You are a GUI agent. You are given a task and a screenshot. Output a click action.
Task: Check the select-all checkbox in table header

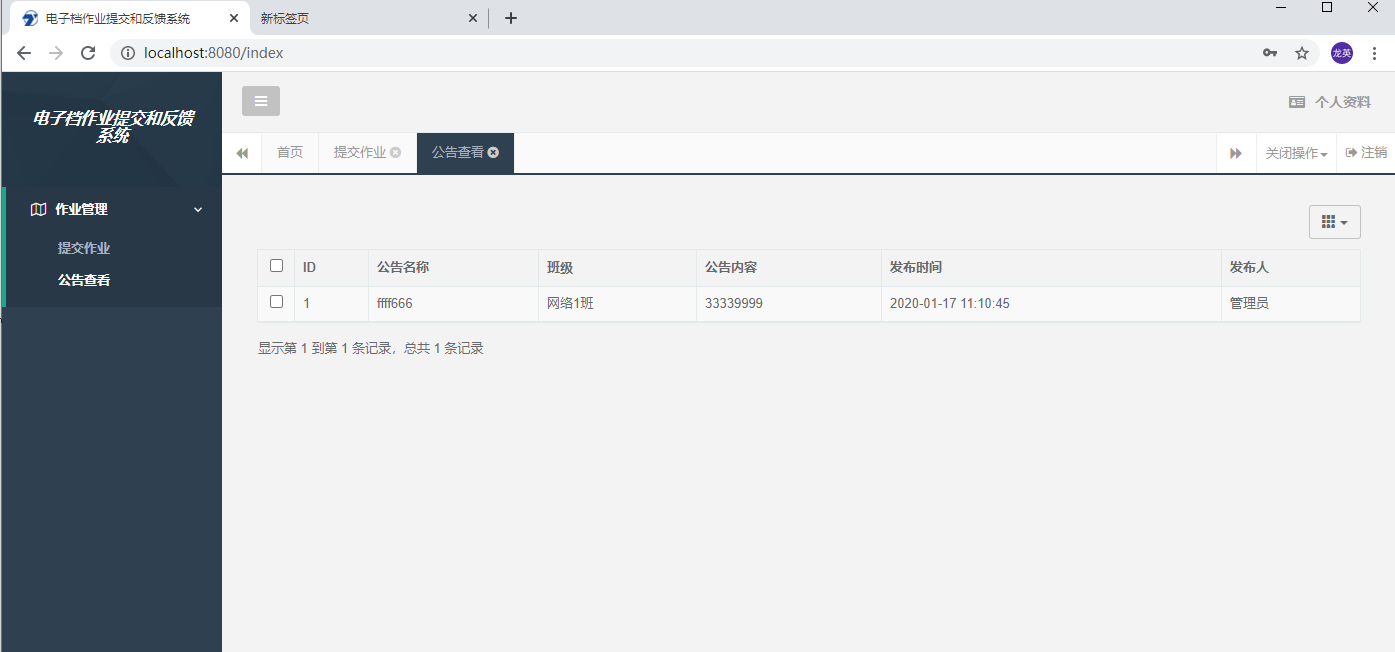[277, 266]
